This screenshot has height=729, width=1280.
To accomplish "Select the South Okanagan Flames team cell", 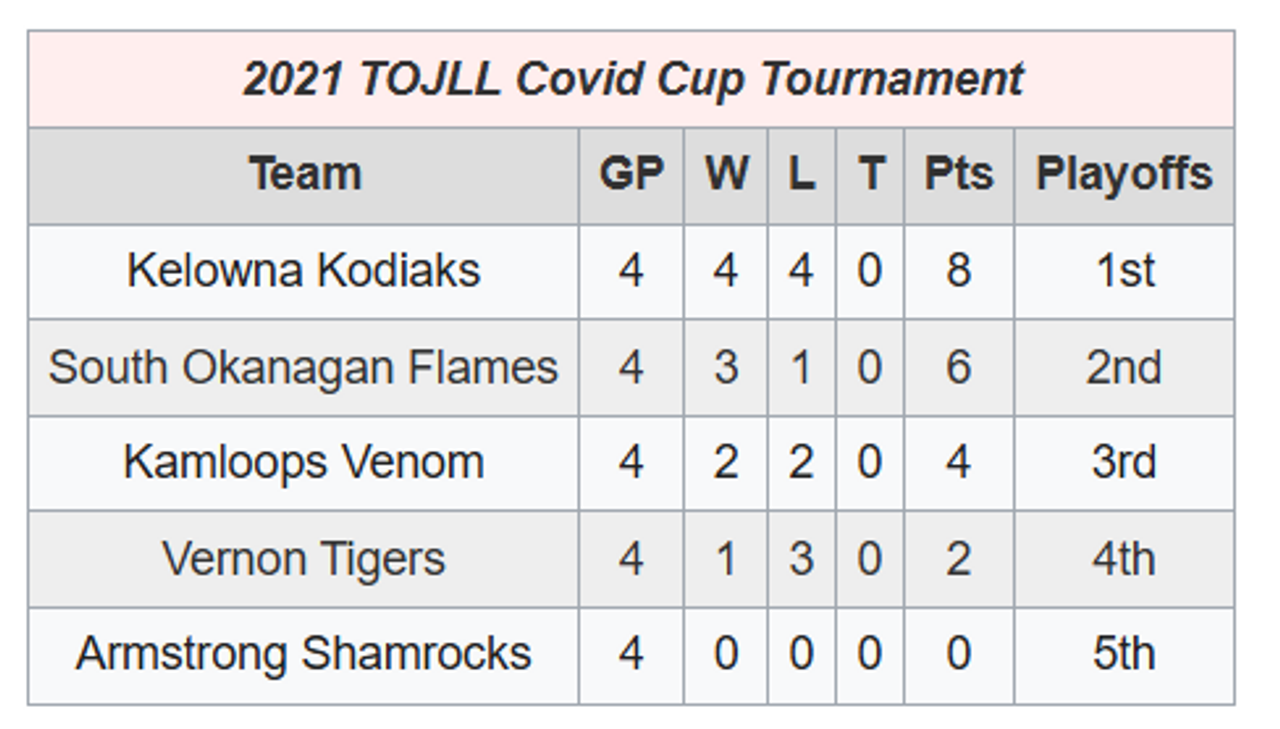I will (x=304, y=367).
